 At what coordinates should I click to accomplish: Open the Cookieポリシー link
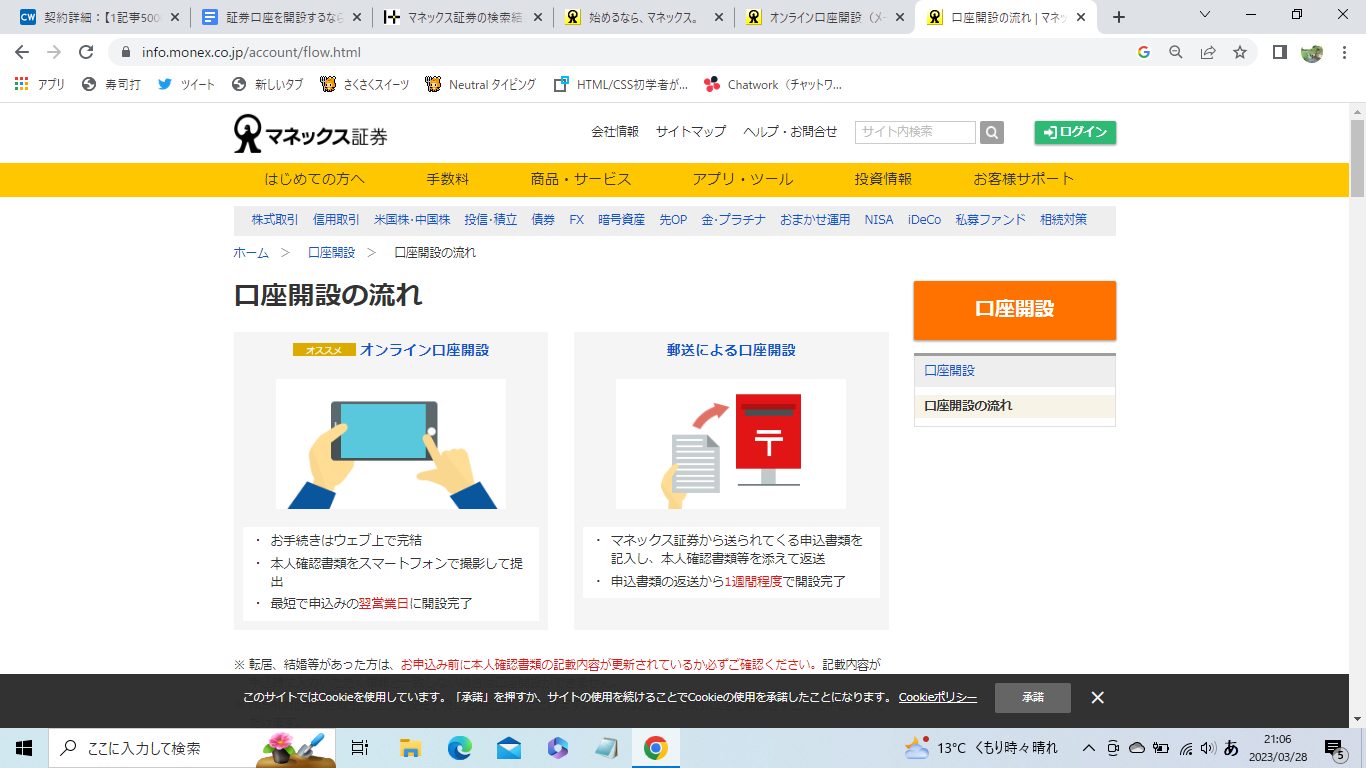[938, 698]
